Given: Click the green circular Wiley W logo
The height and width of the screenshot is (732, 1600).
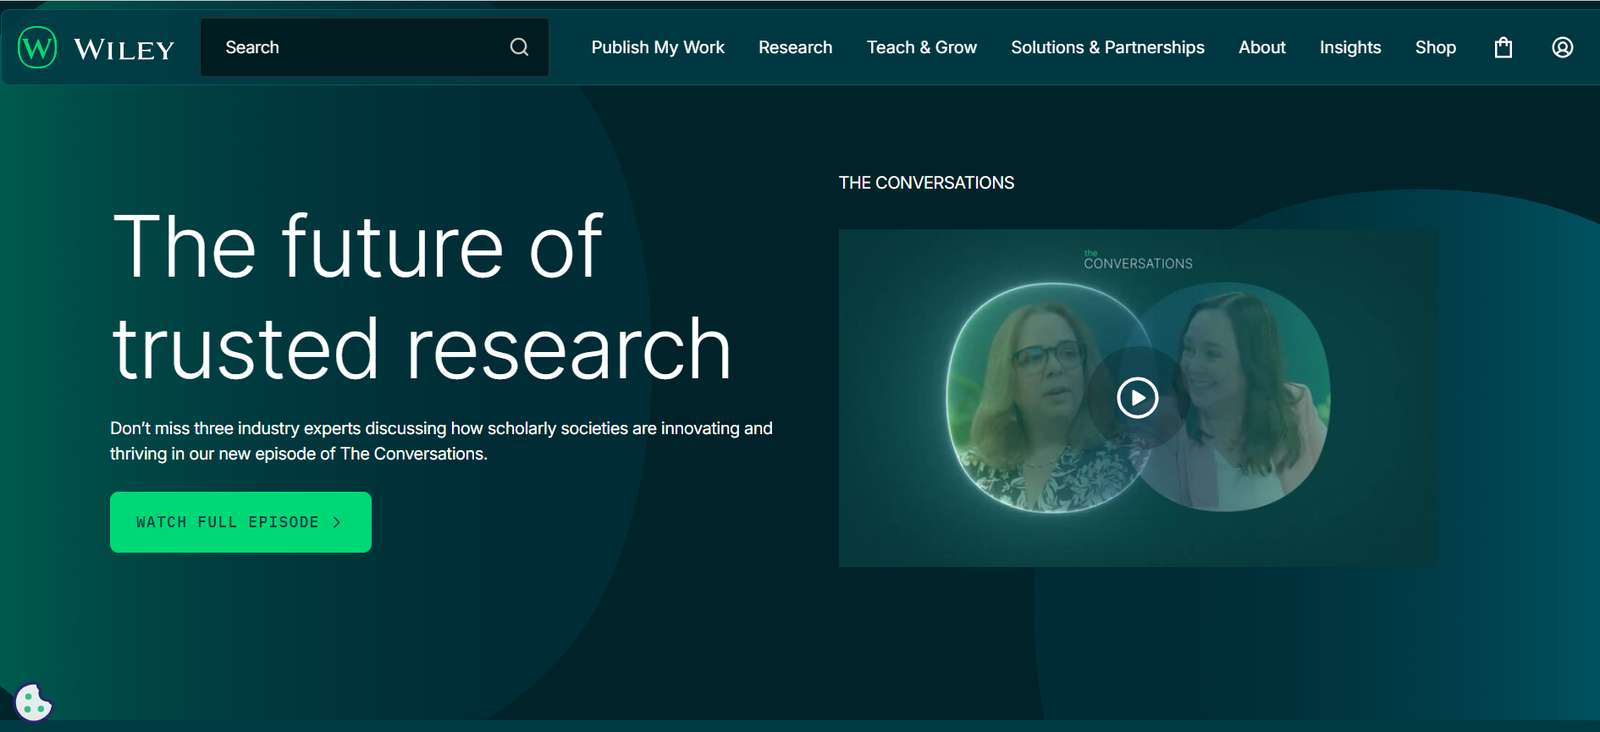Looking at the screenshot, I should click(x=38, y=47).
